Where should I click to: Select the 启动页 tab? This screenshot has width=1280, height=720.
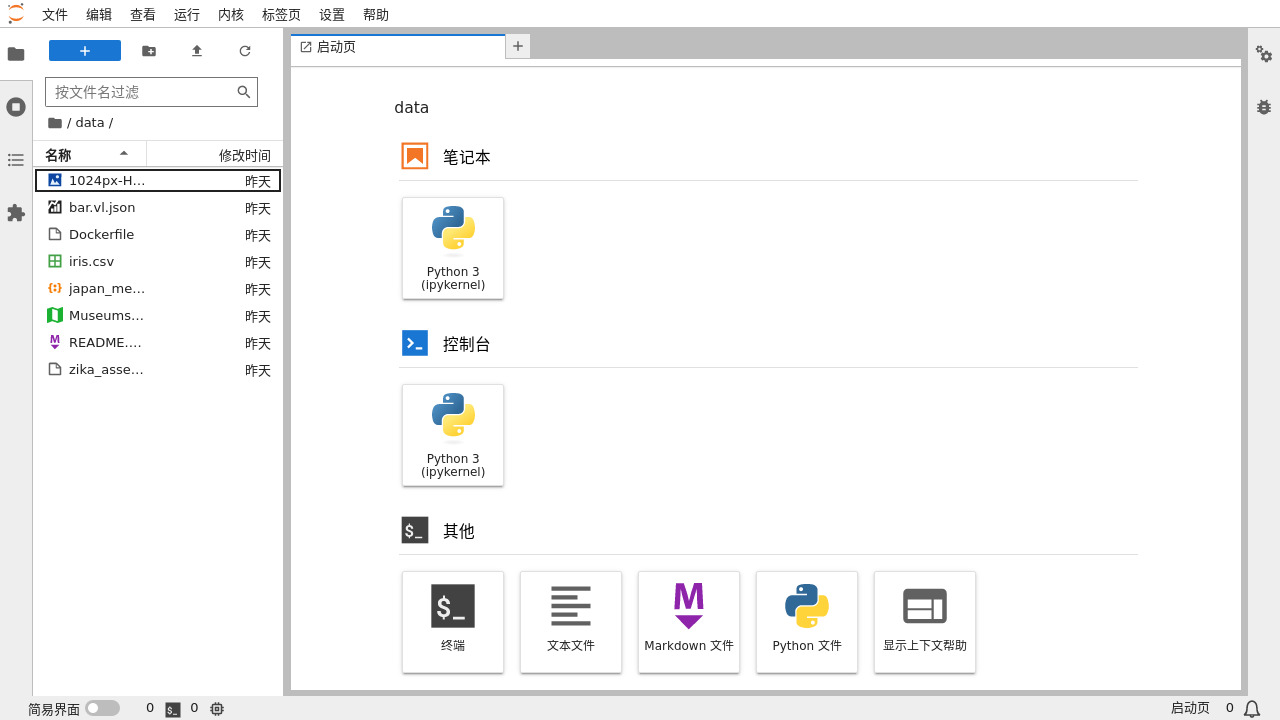click(x=398, y=47)
